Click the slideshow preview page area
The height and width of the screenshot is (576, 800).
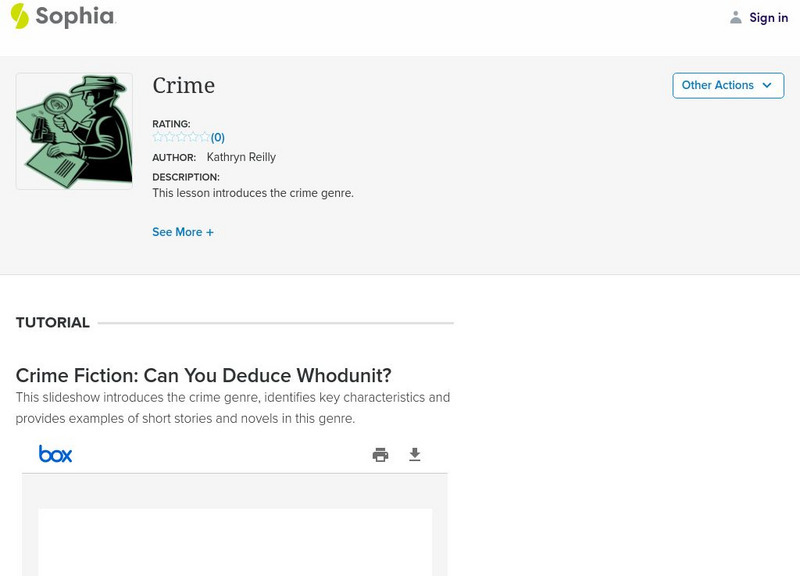point(235,542)
